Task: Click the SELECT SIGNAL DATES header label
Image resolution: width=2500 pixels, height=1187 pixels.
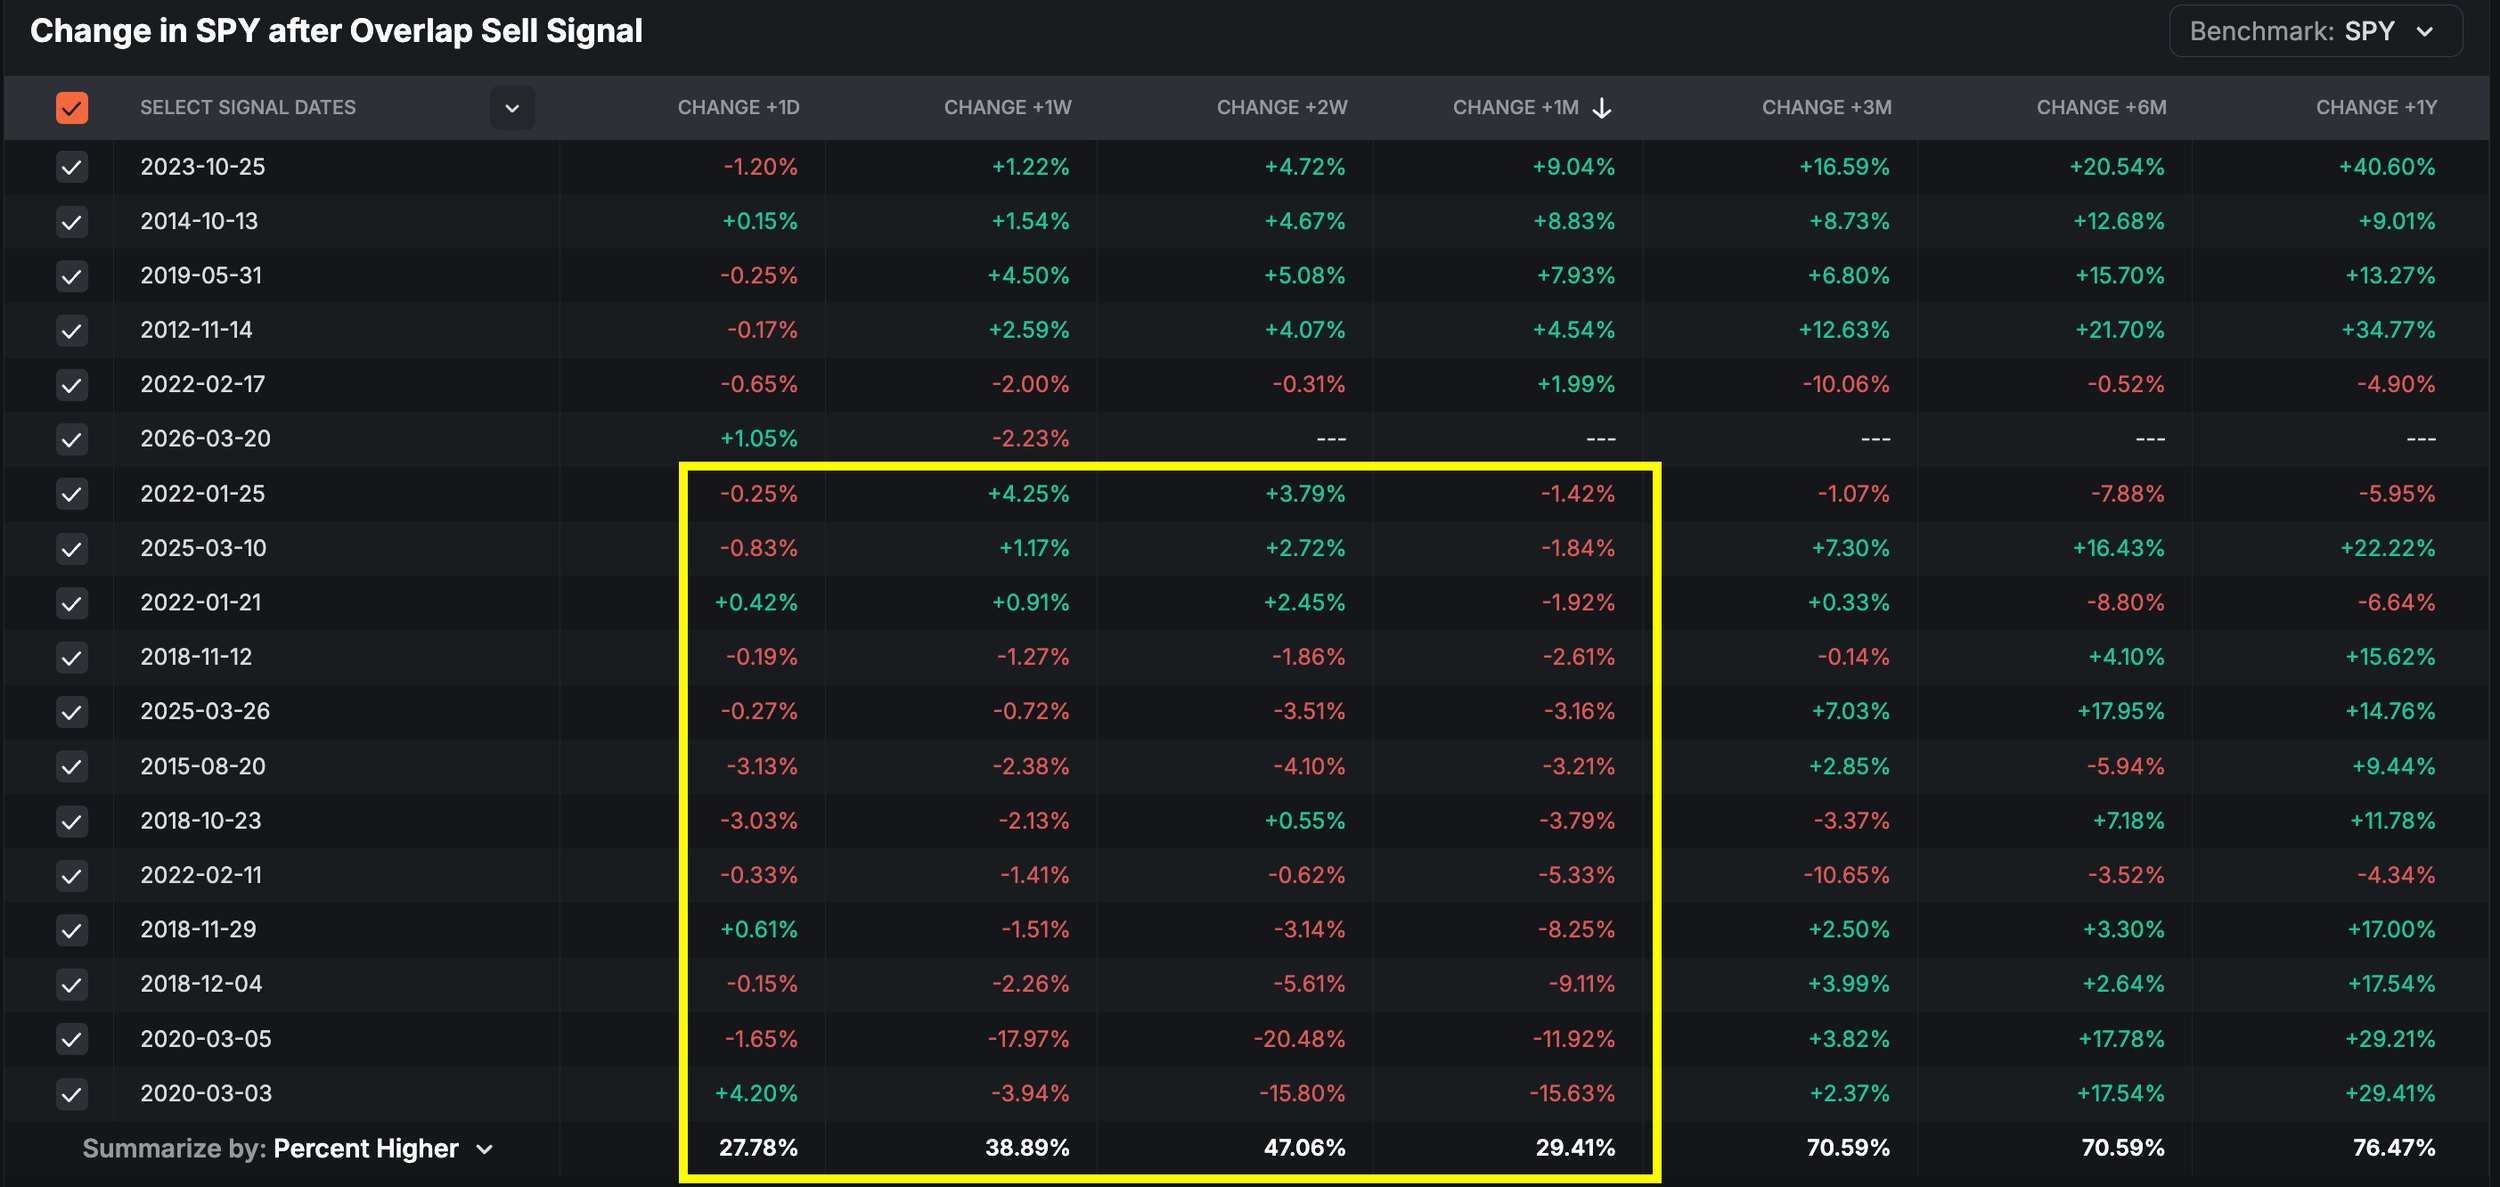Action: click(x=248, y=108)
